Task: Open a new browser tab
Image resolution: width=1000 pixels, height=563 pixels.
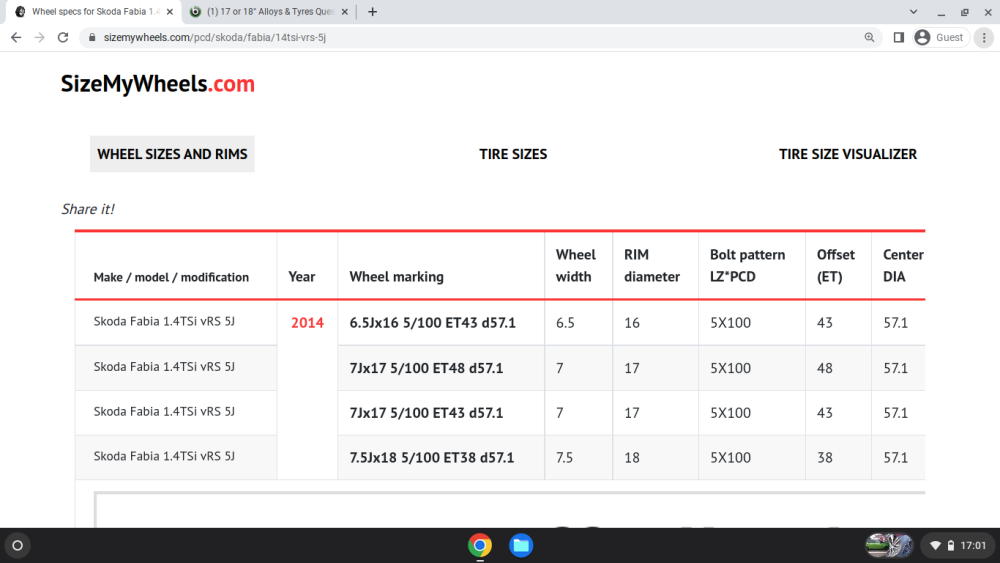Action: [x=372, y=11]
